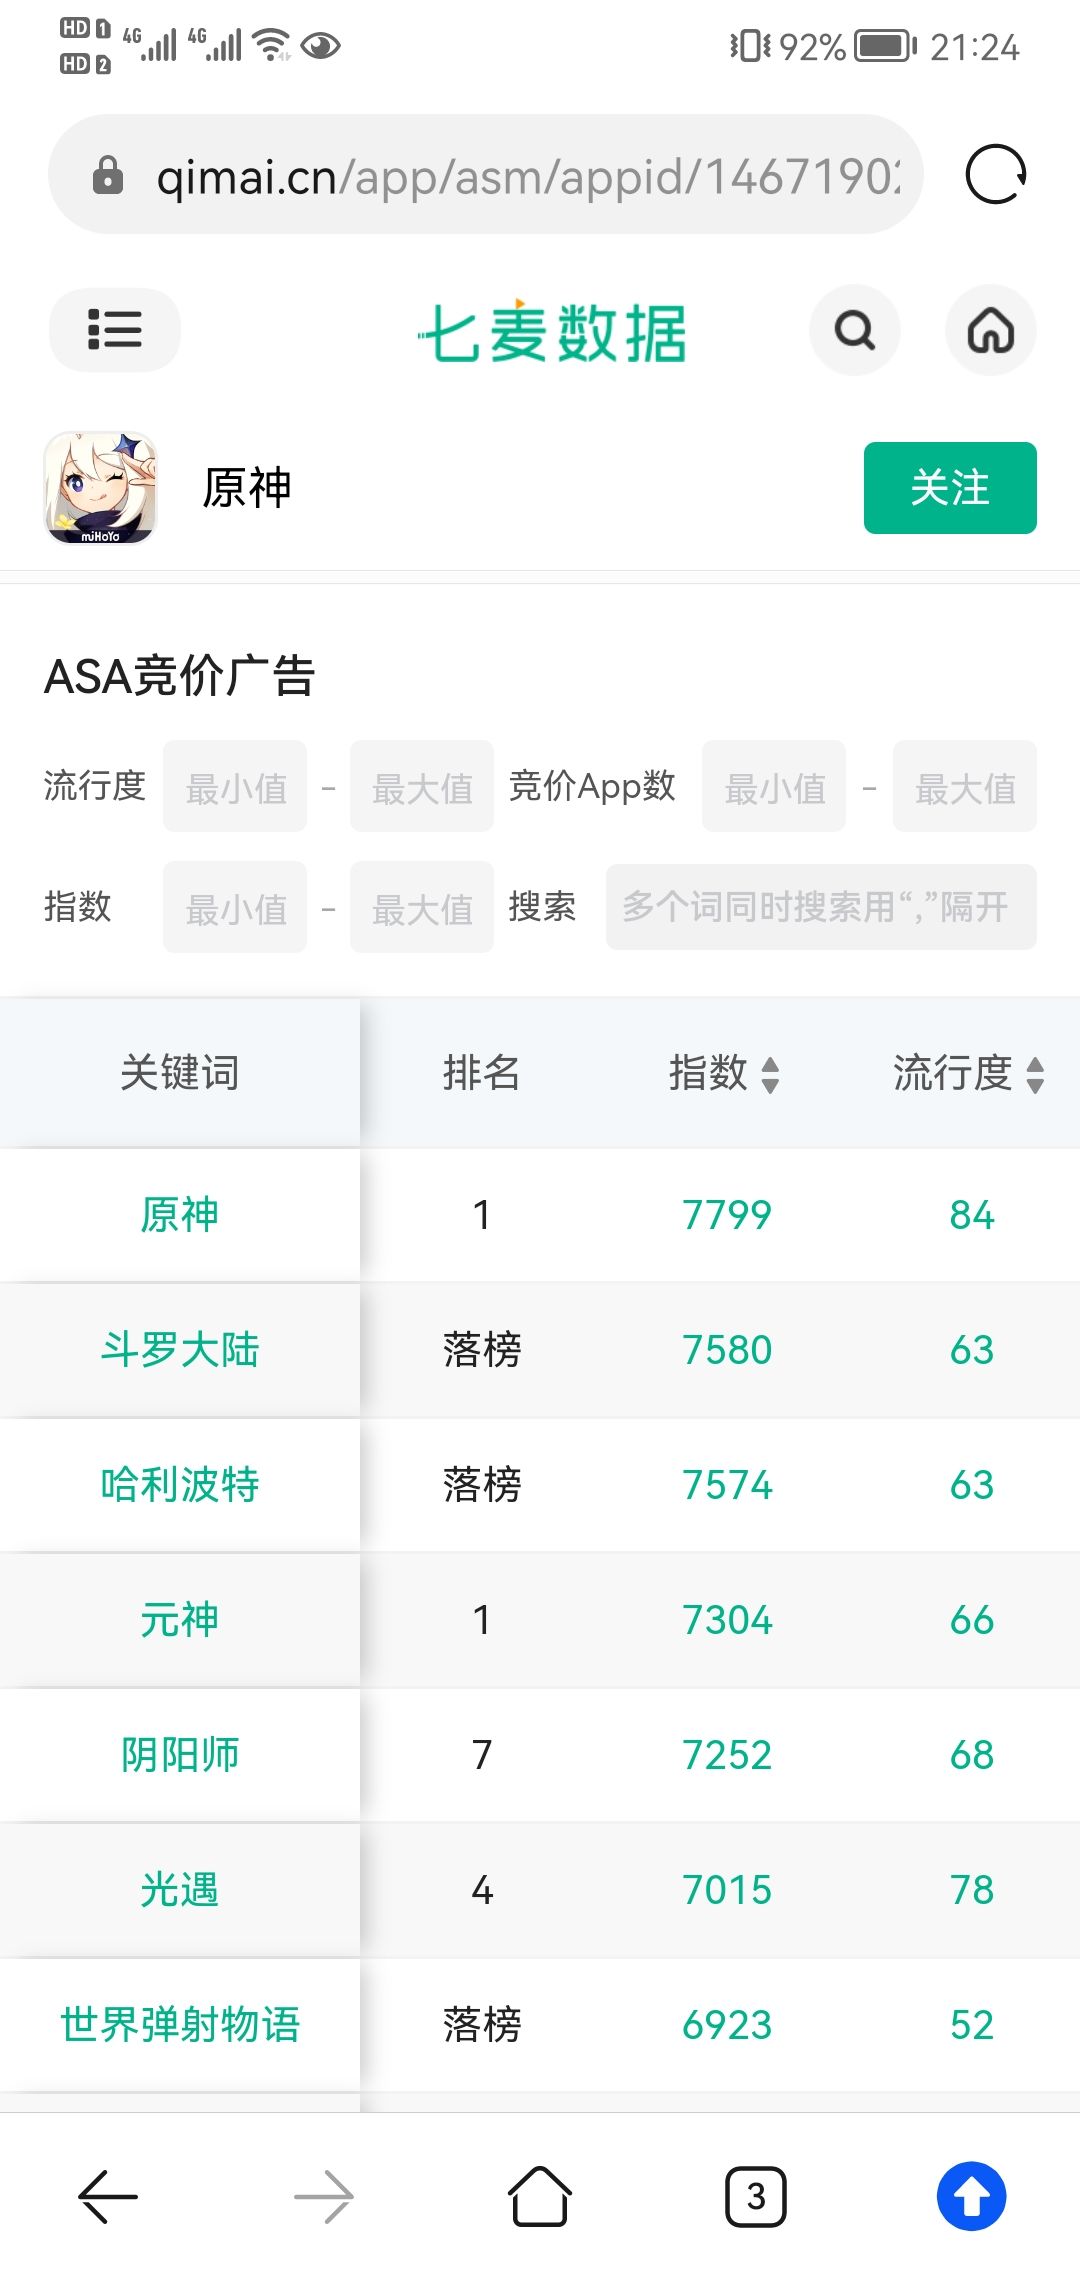Image resolution: width=1080 pixels, height=2280 pixels.
Task: Focus the 竞价App数 maximum value field
Action: [965, 786]
